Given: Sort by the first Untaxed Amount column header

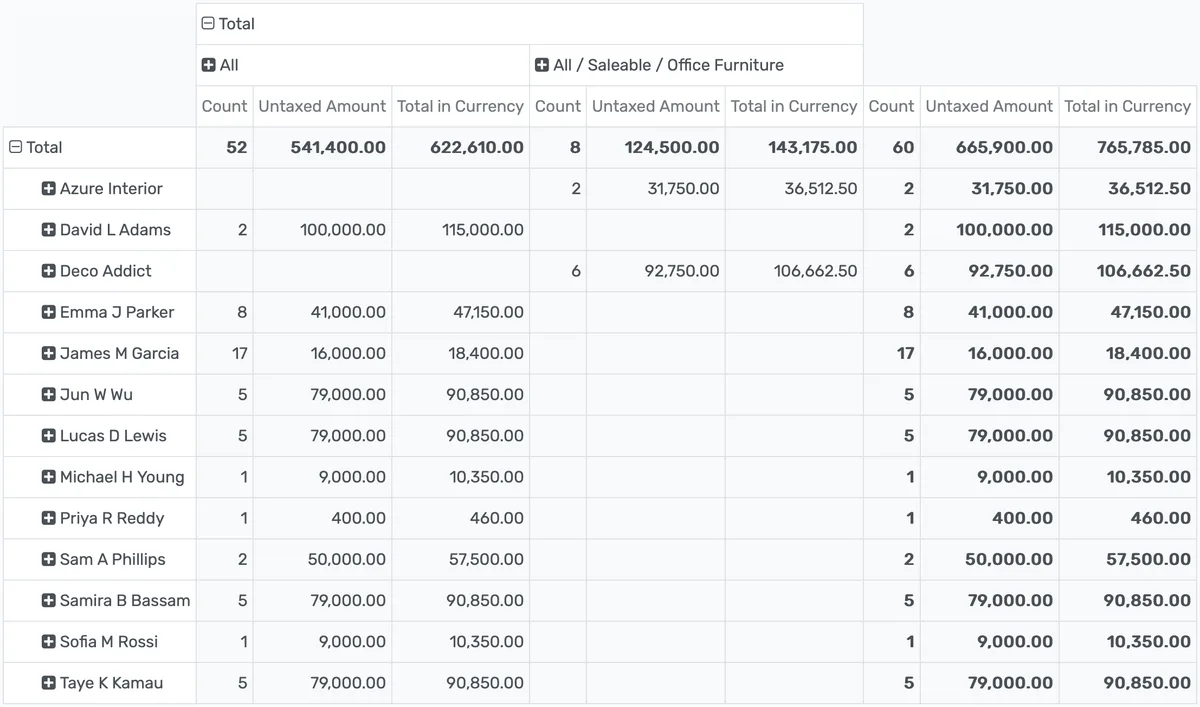Looking at the screenshot, I should (x=322, y=105).
